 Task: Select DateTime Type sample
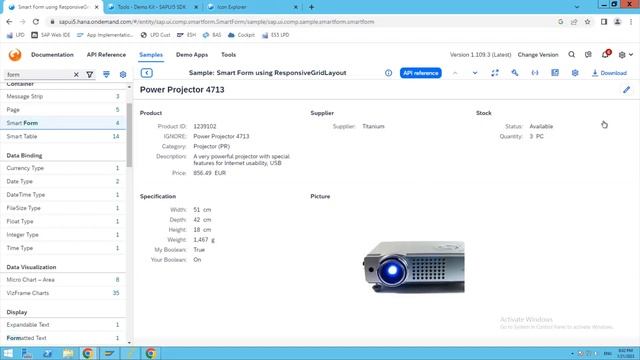coord(63,195)
